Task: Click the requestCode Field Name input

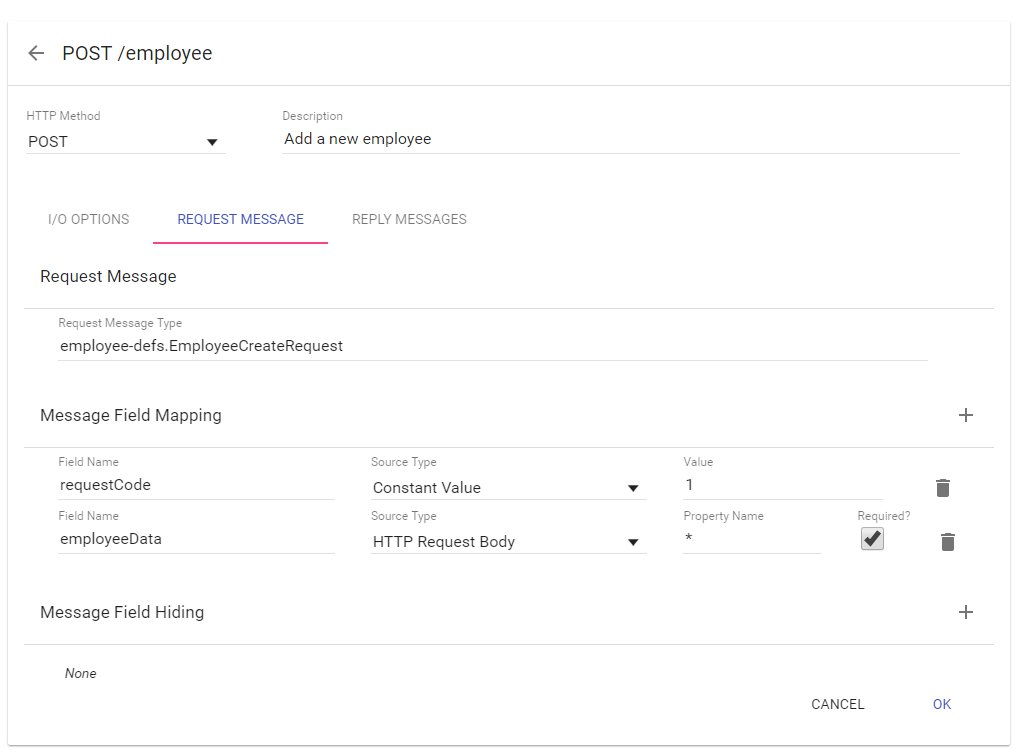Action: 196,487
